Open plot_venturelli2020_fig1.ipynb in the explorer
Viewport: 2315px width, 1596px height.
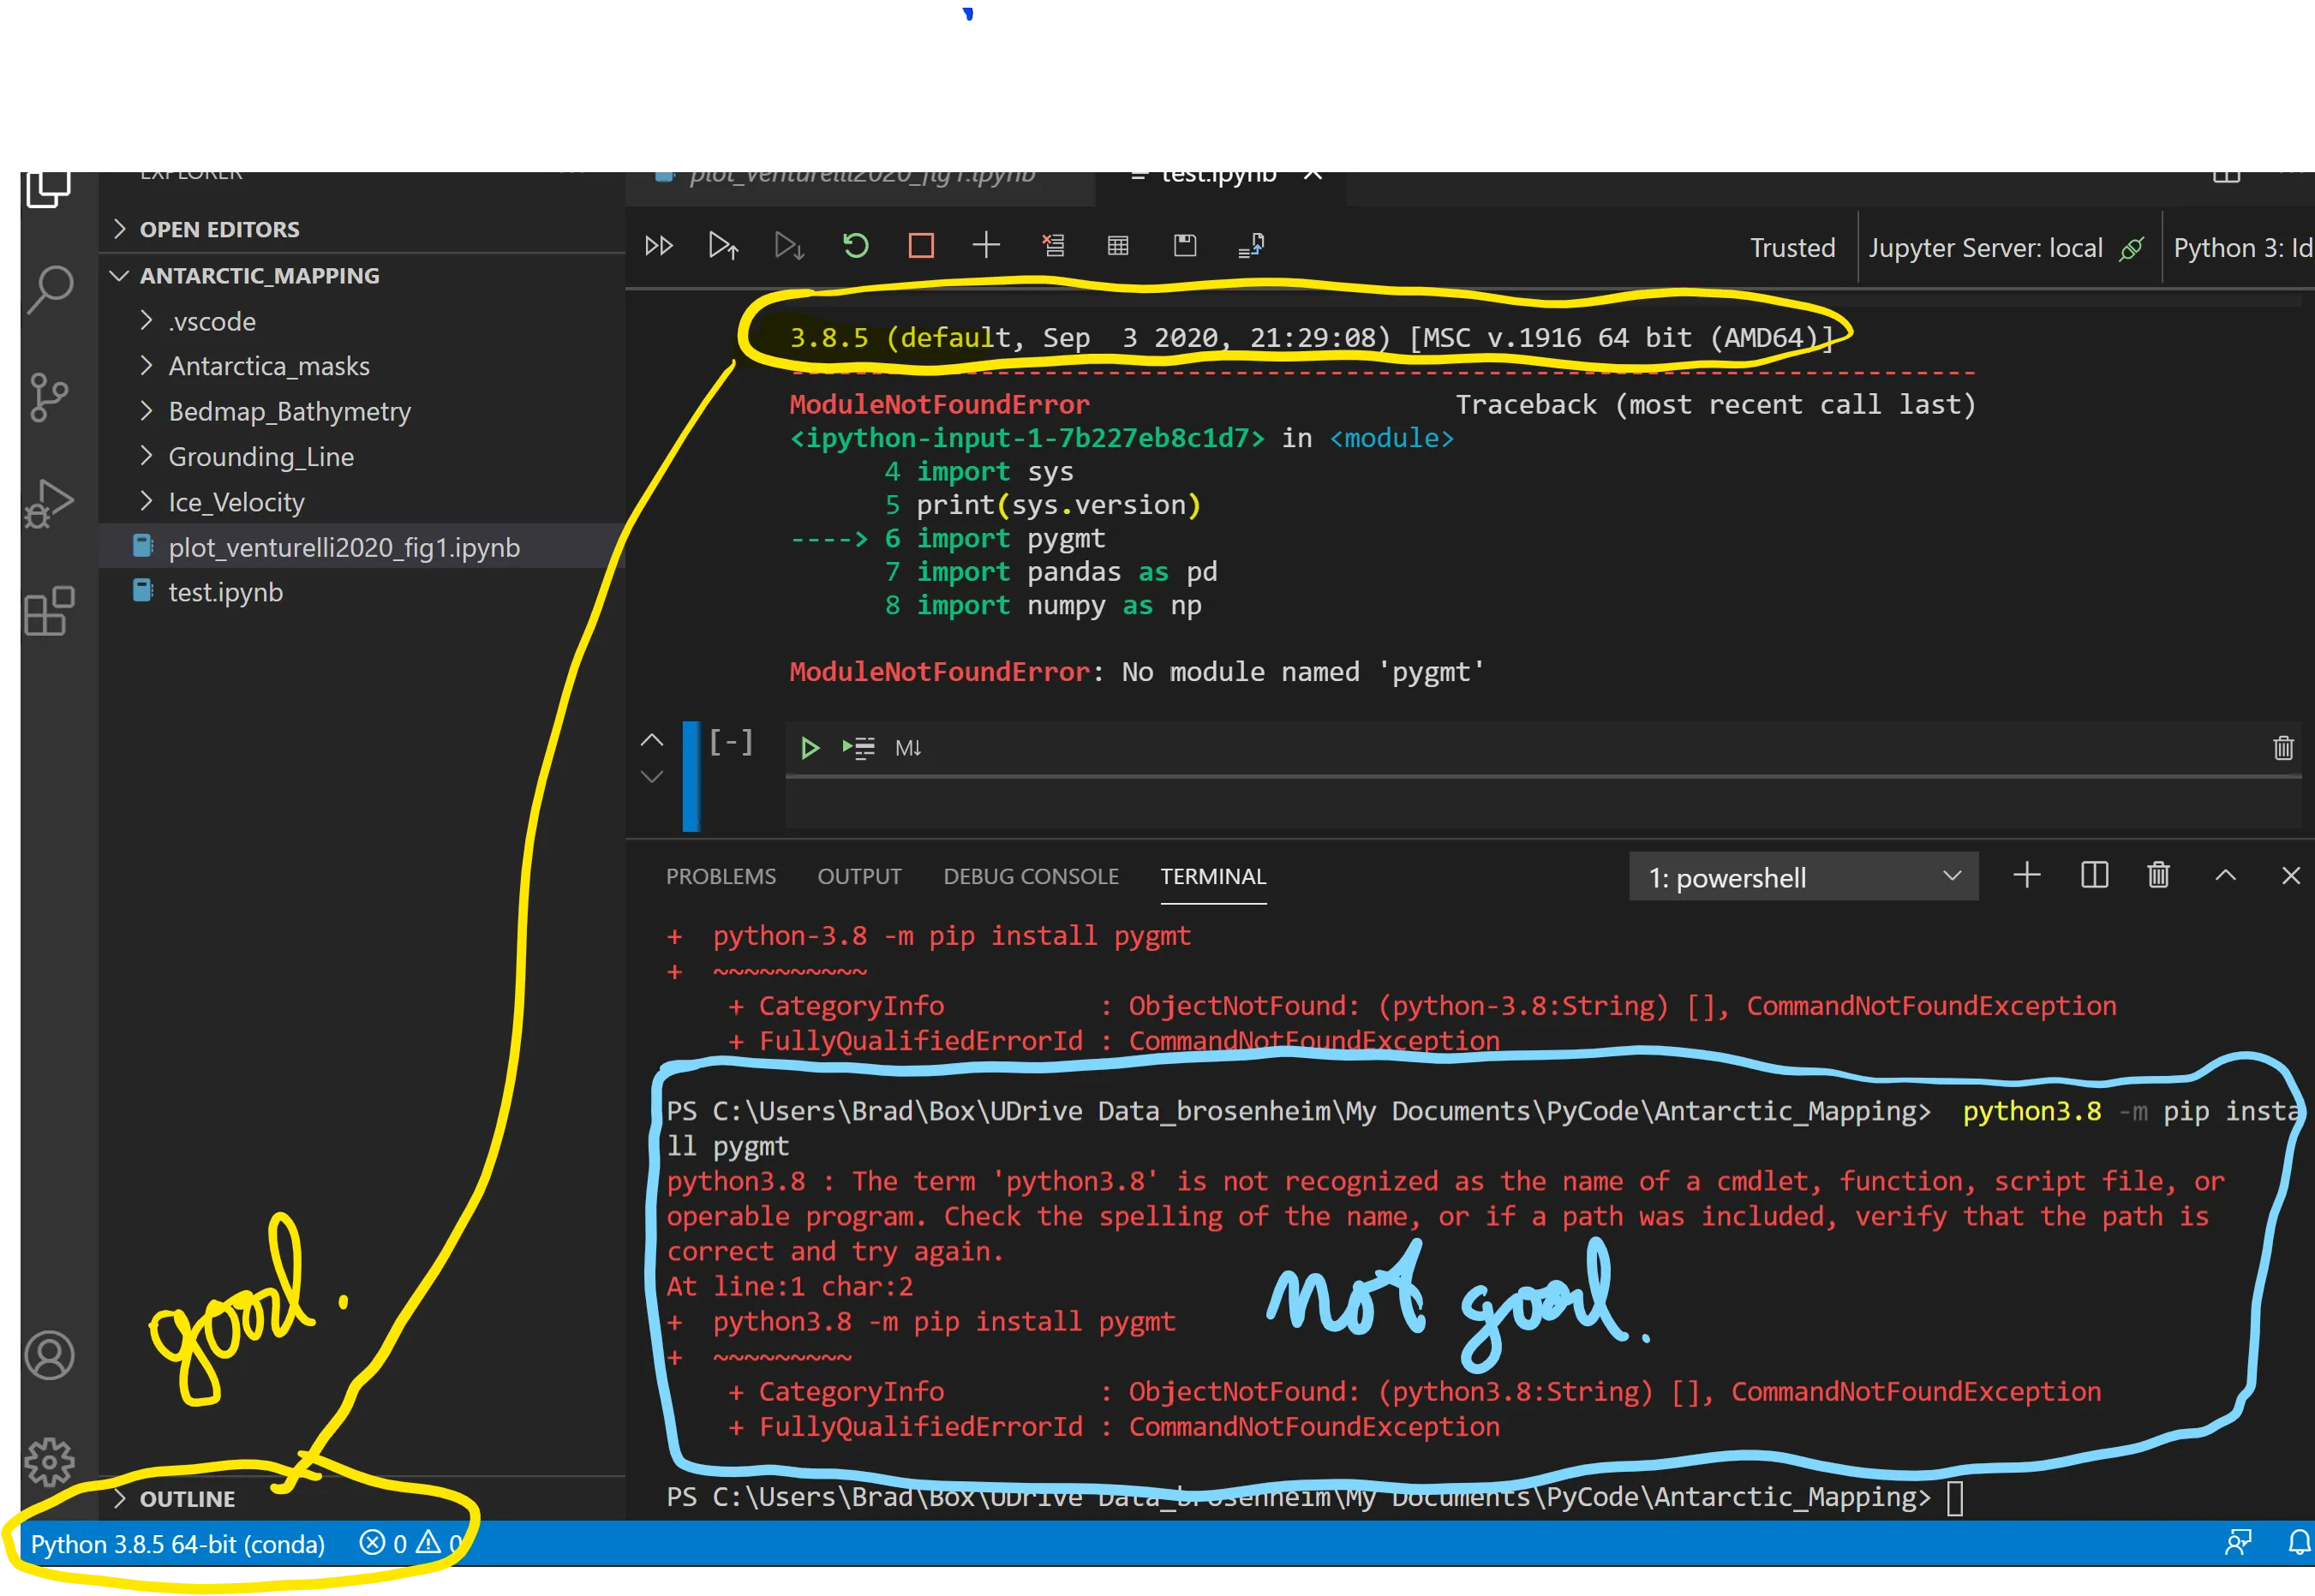344,548
